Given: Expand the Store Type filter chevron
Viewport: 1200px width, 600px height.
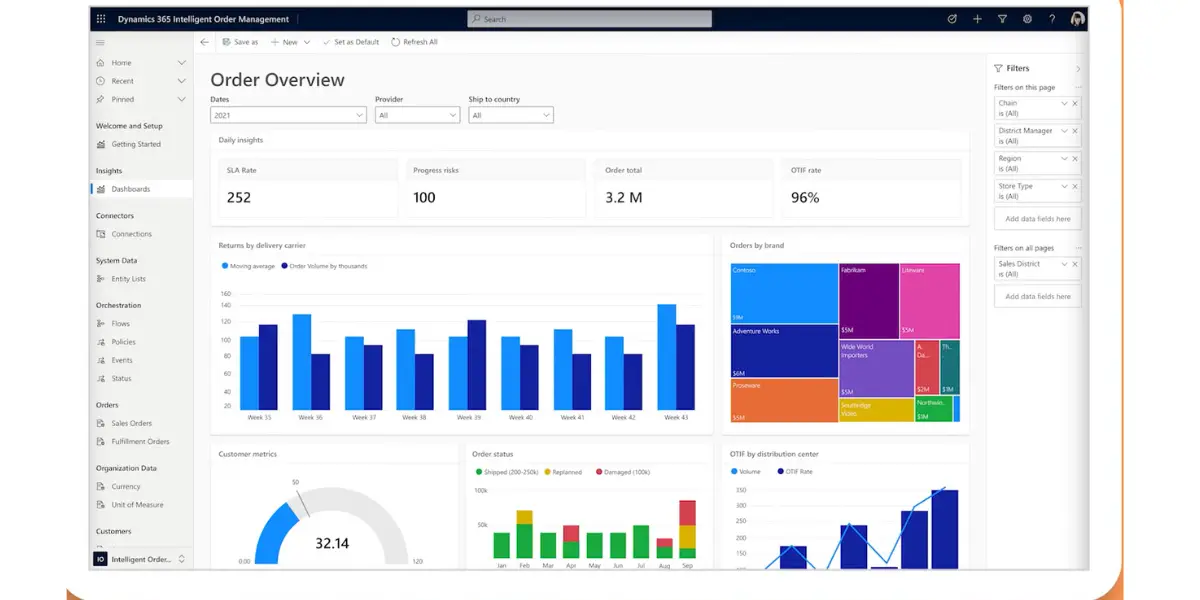Looking at the screenshot, I should (1064, 186).
